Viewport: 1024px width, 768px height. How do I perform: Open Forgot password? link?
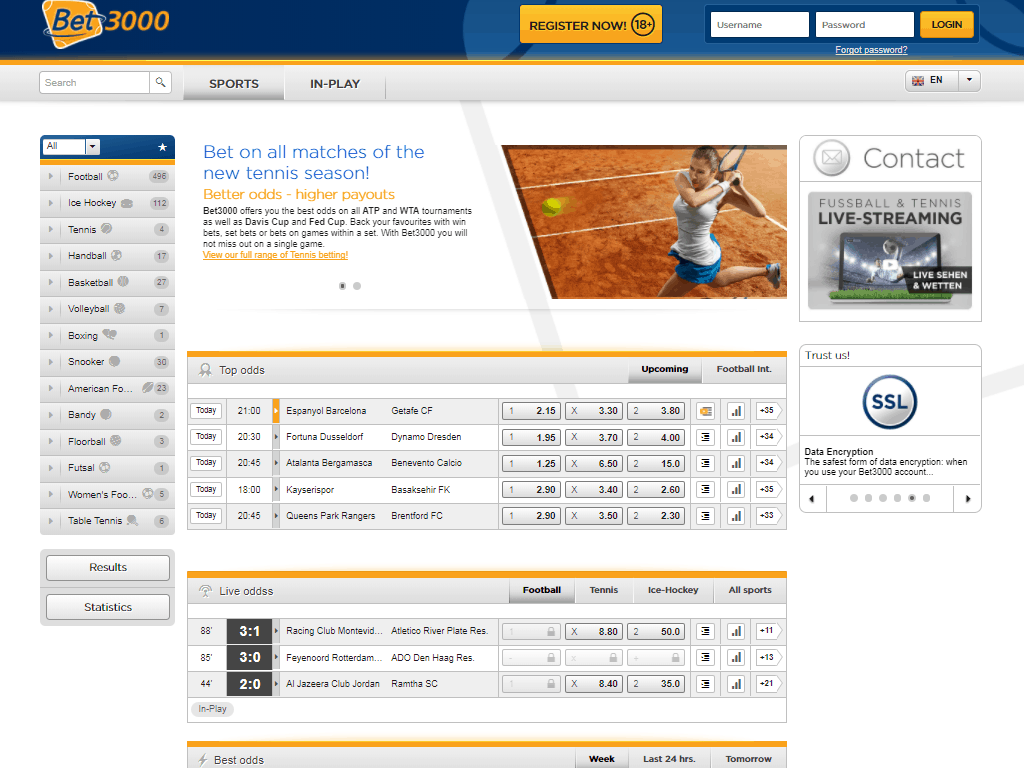point(871,50)
